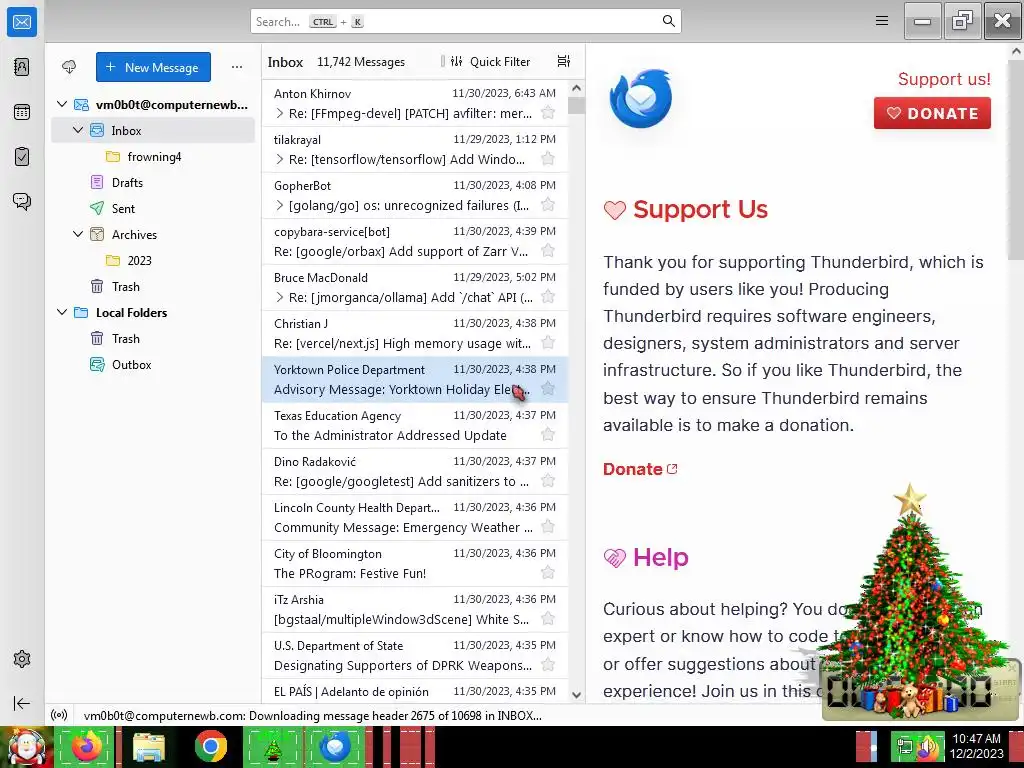
Task: Open the 2023 archive folder
Action: pyautogui.click(x=153, y=261)
